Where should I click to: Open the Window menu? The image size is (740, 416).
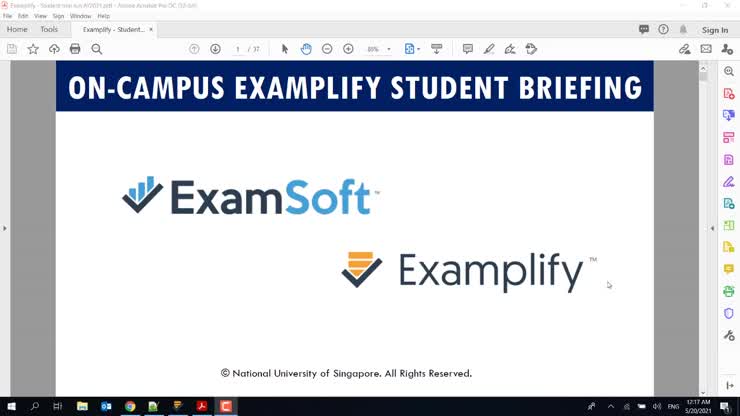pos(80,16)
